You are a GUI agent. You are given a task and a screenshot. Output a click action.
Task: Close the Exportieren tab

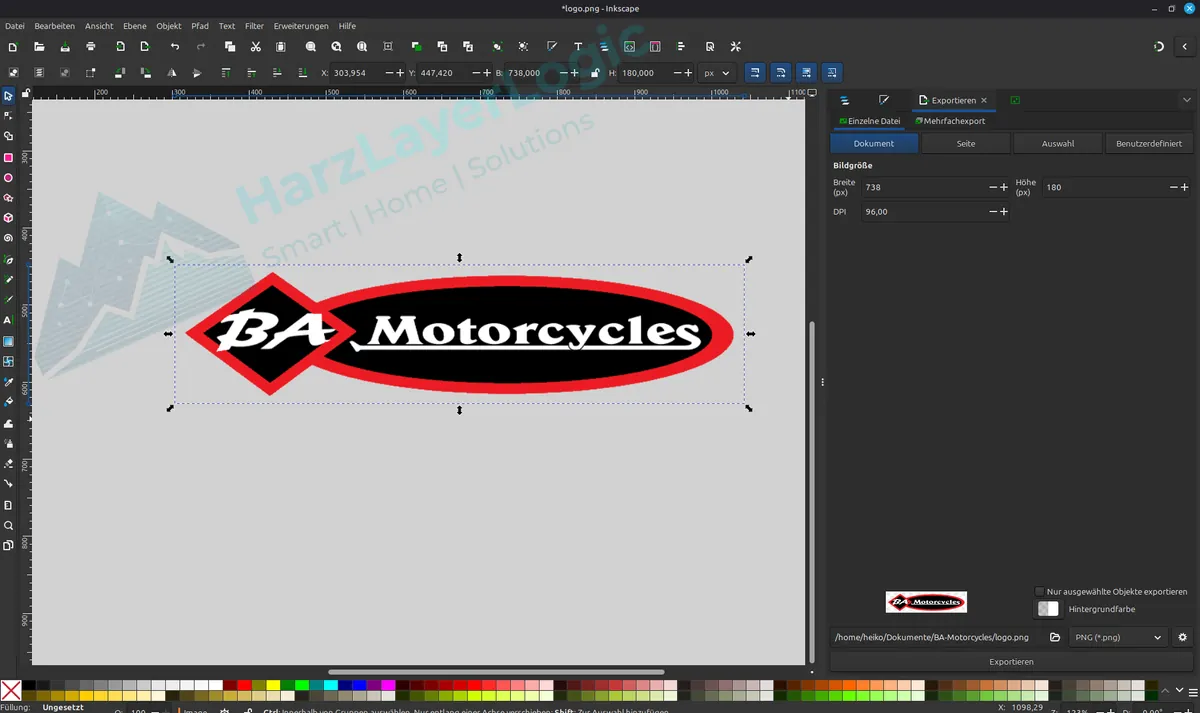pyautogui.click(x=984, y=100)
